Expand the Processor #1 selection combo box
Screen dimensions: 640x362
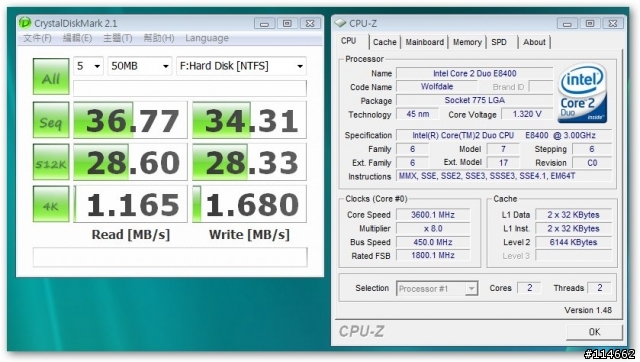click(437, 289)
